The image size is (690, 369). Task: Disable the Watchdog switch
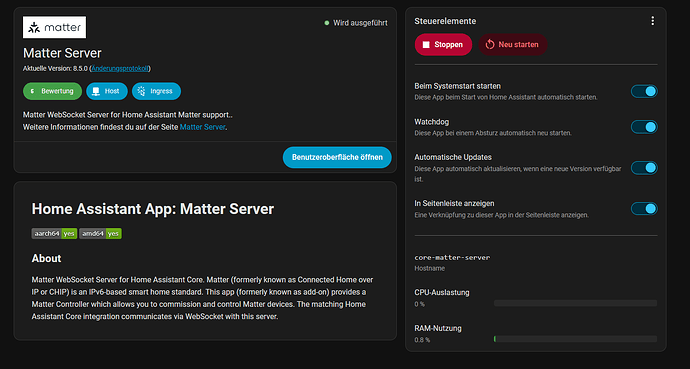tap(644, 127)
